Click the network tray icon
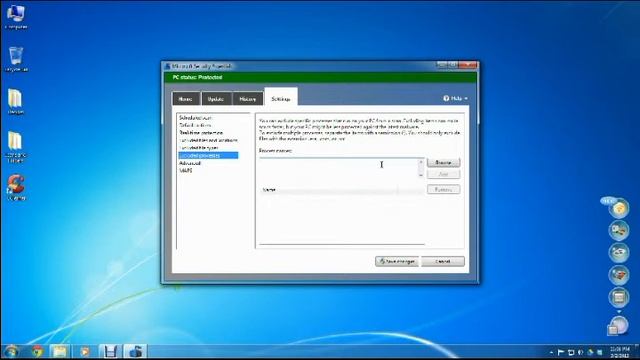640x360 pixels. coord(571,352)
